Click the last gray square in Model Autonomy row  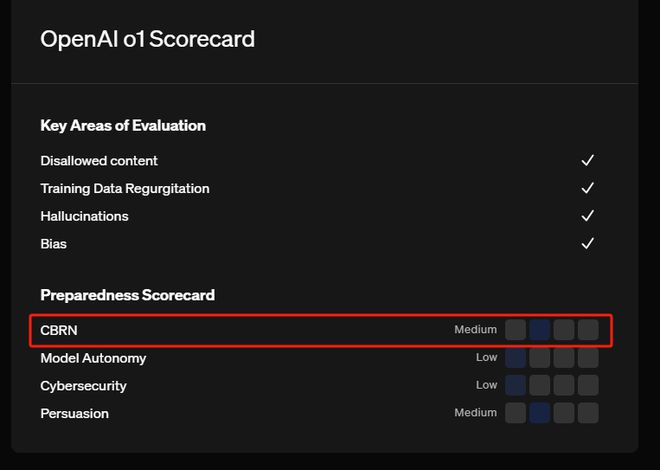click(588, 358)
